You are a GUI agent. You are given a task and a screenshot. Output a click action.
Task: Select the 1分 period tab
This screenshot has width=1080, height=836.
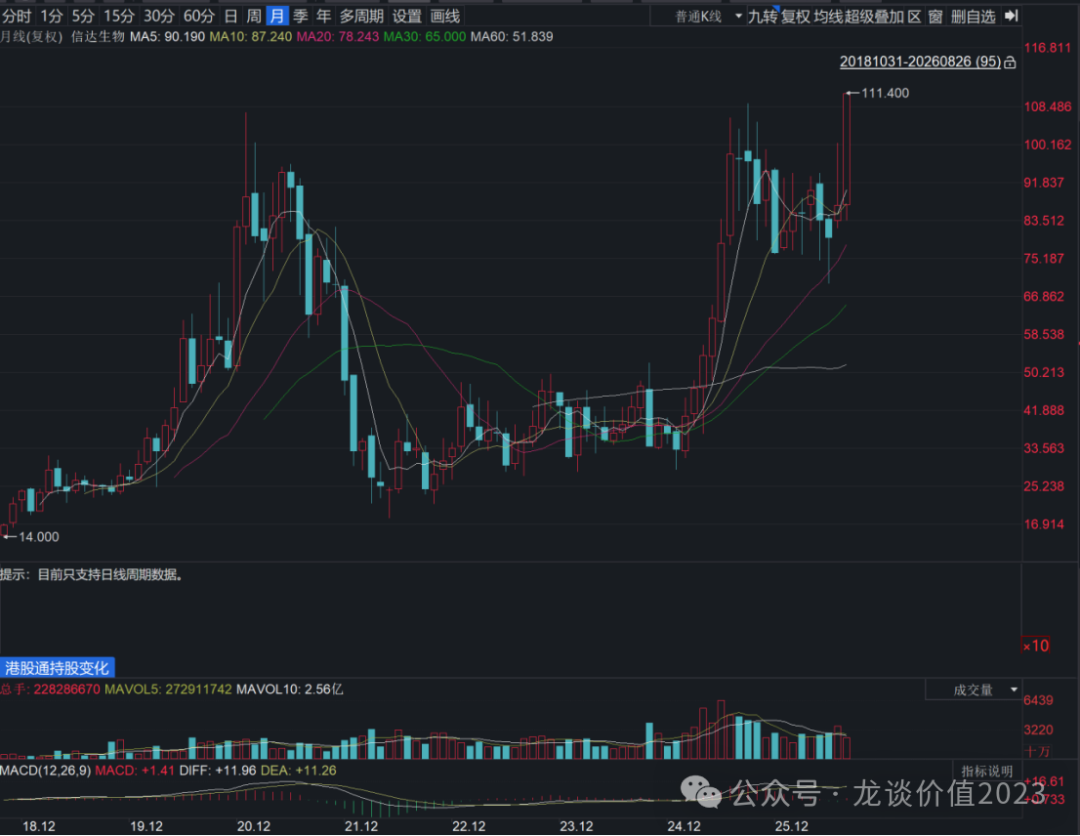tap(52, 16)
